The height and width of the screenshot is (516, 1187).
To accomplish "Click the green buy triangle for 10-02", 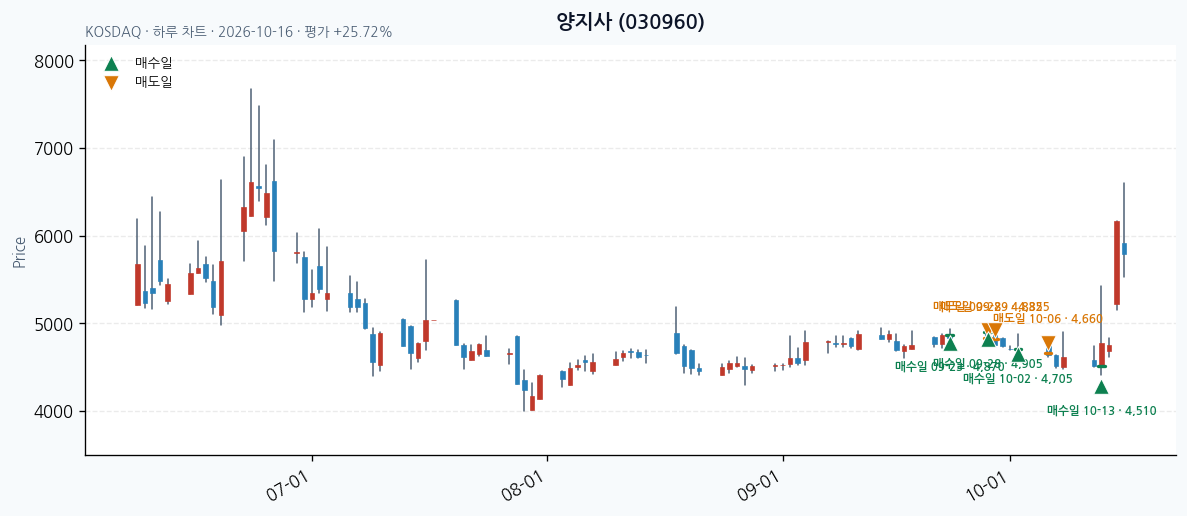I will pos(1018,355).
